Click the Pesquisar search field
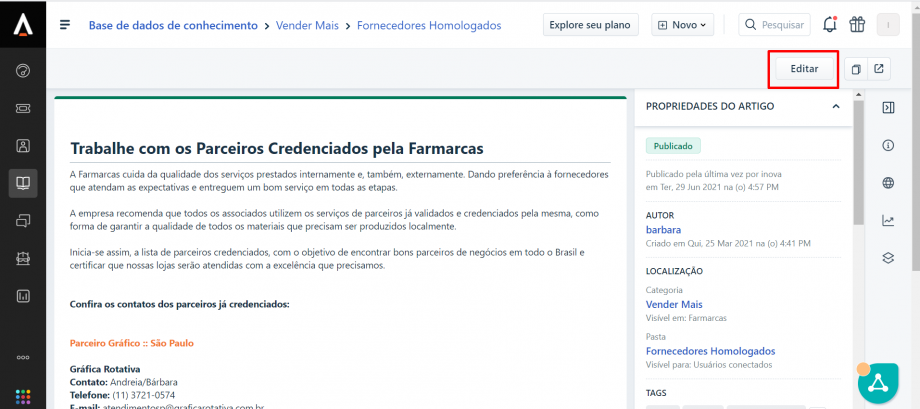Viewport: 920px width, 409px height. [774, 25]
